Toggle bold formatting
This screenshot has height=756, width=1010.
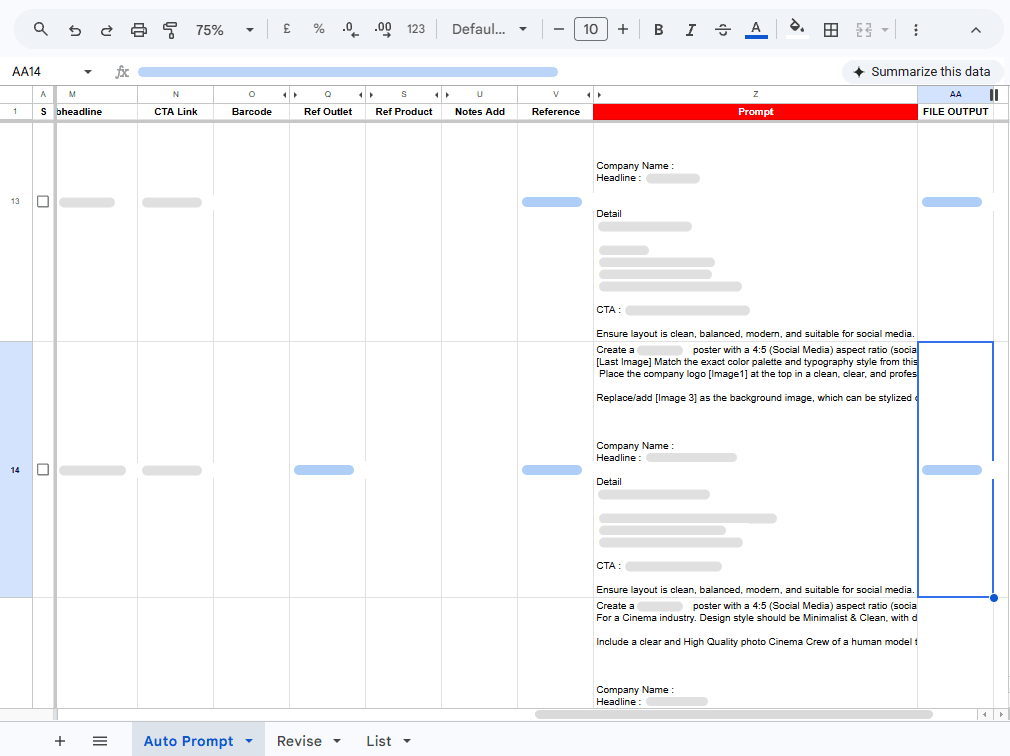pyautogui.click(x=658, y=30)
